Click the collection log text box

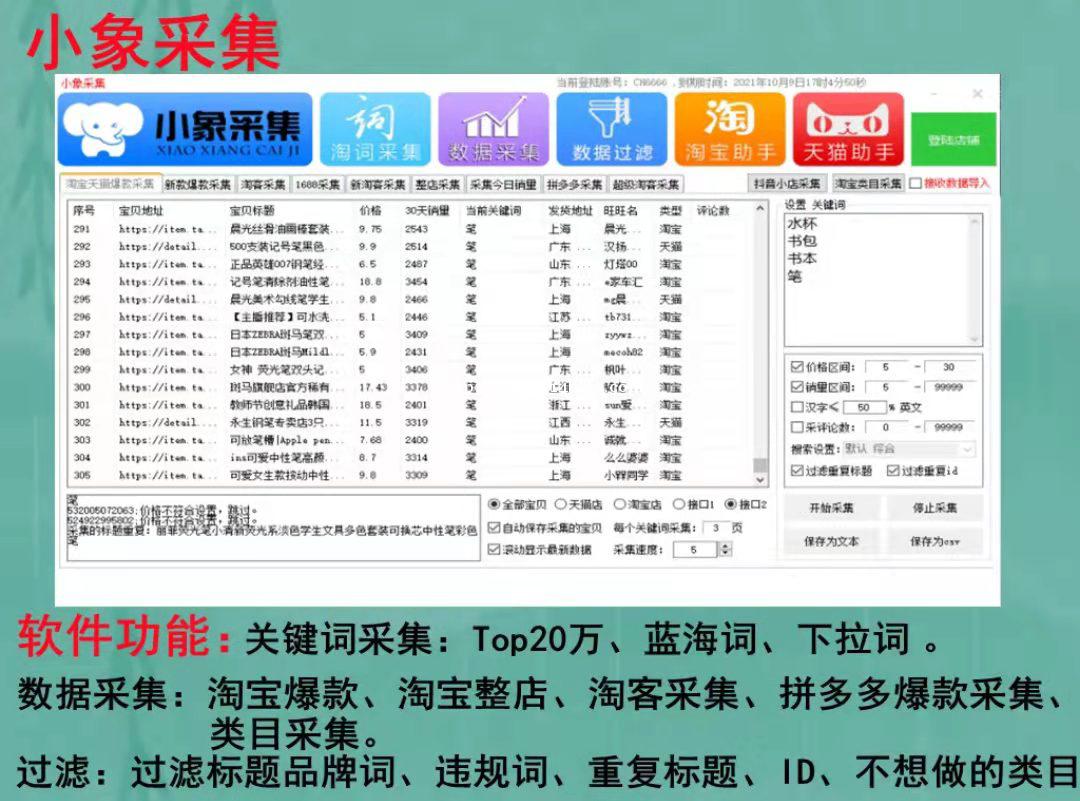pos(273,527)
